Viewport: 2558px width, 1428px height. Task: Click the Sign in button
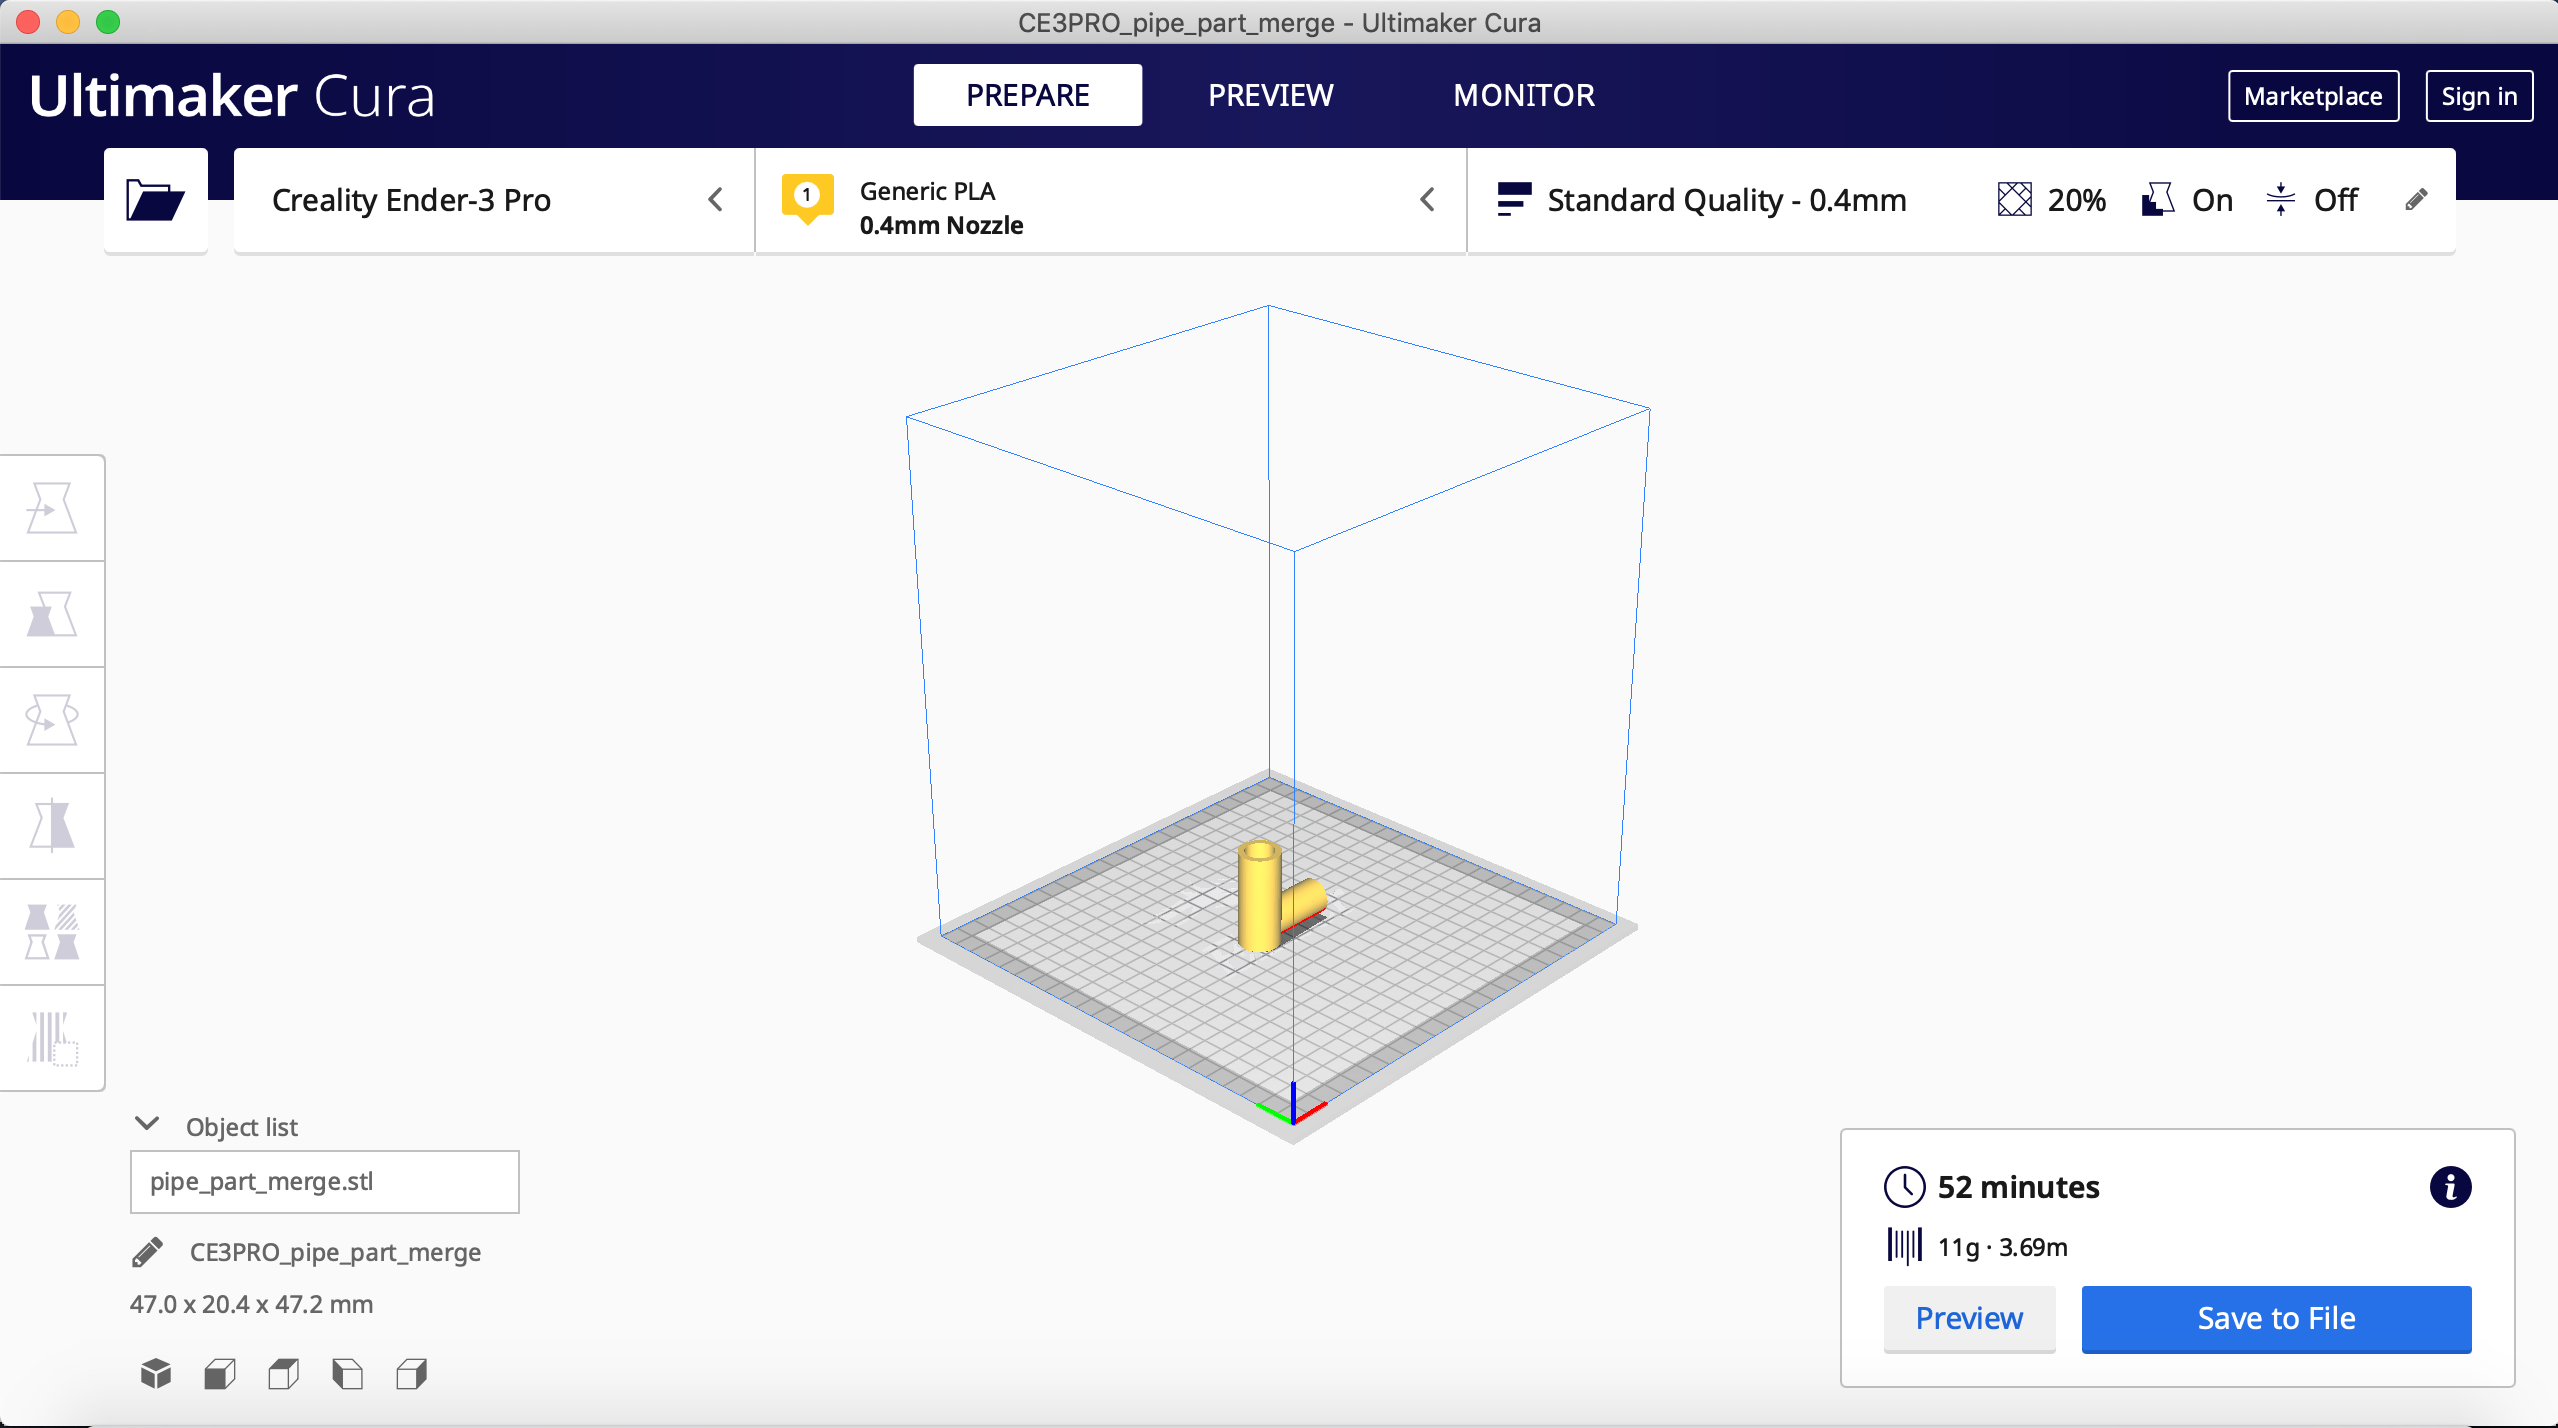tap(2479, 96)
